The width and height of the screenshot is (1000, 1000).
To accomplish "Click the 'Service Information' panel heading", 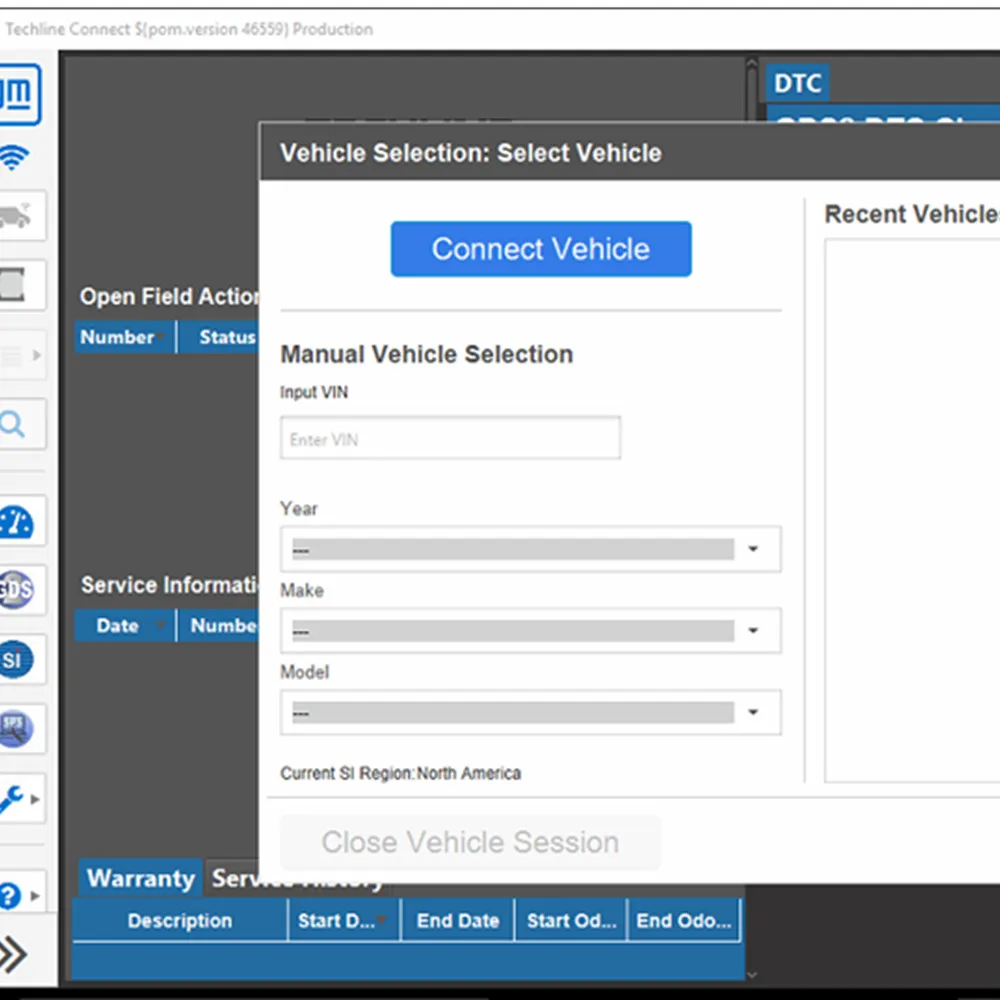I will click(170, 585).
